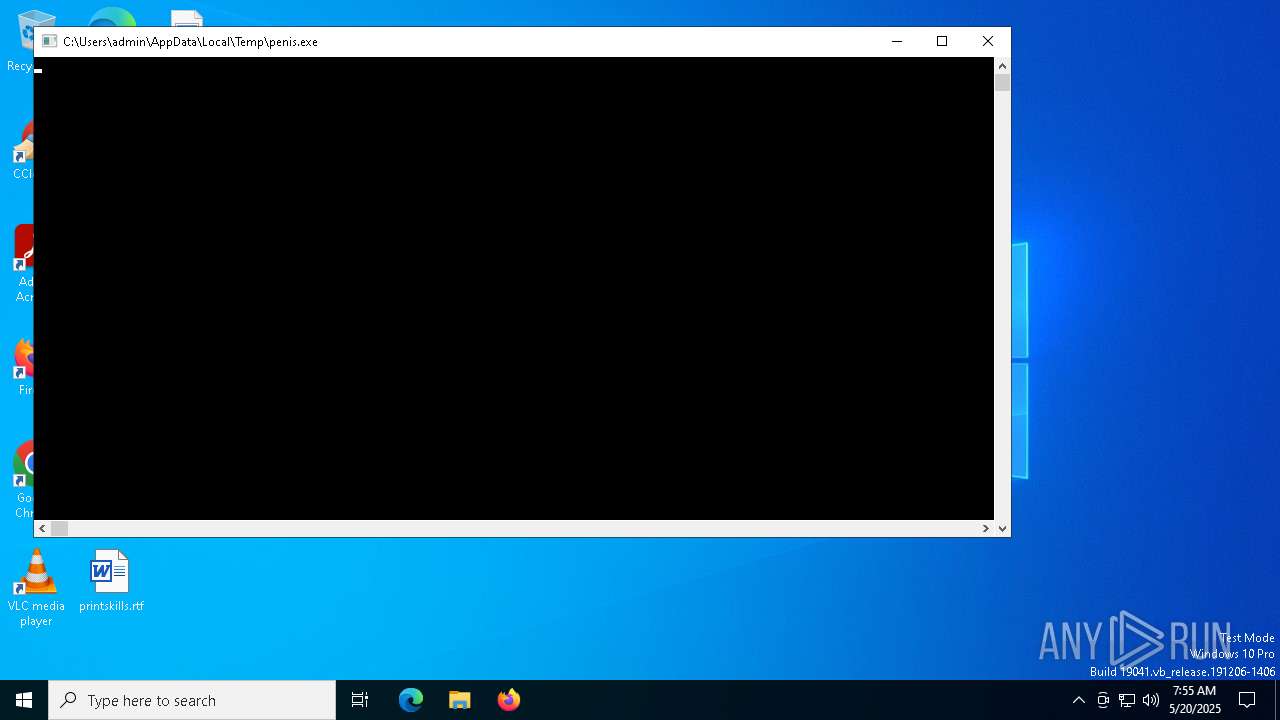
Task: Open the clock showing 7:55 AM
Action: (x=1194, y=700)
